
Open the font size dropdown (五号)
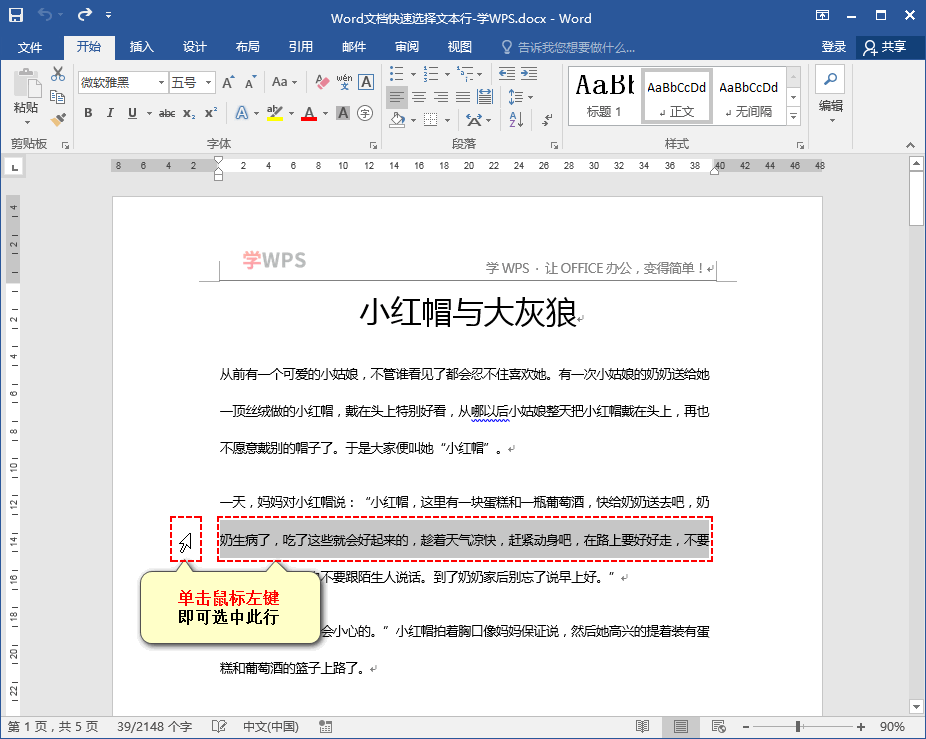tap(208, 82)
